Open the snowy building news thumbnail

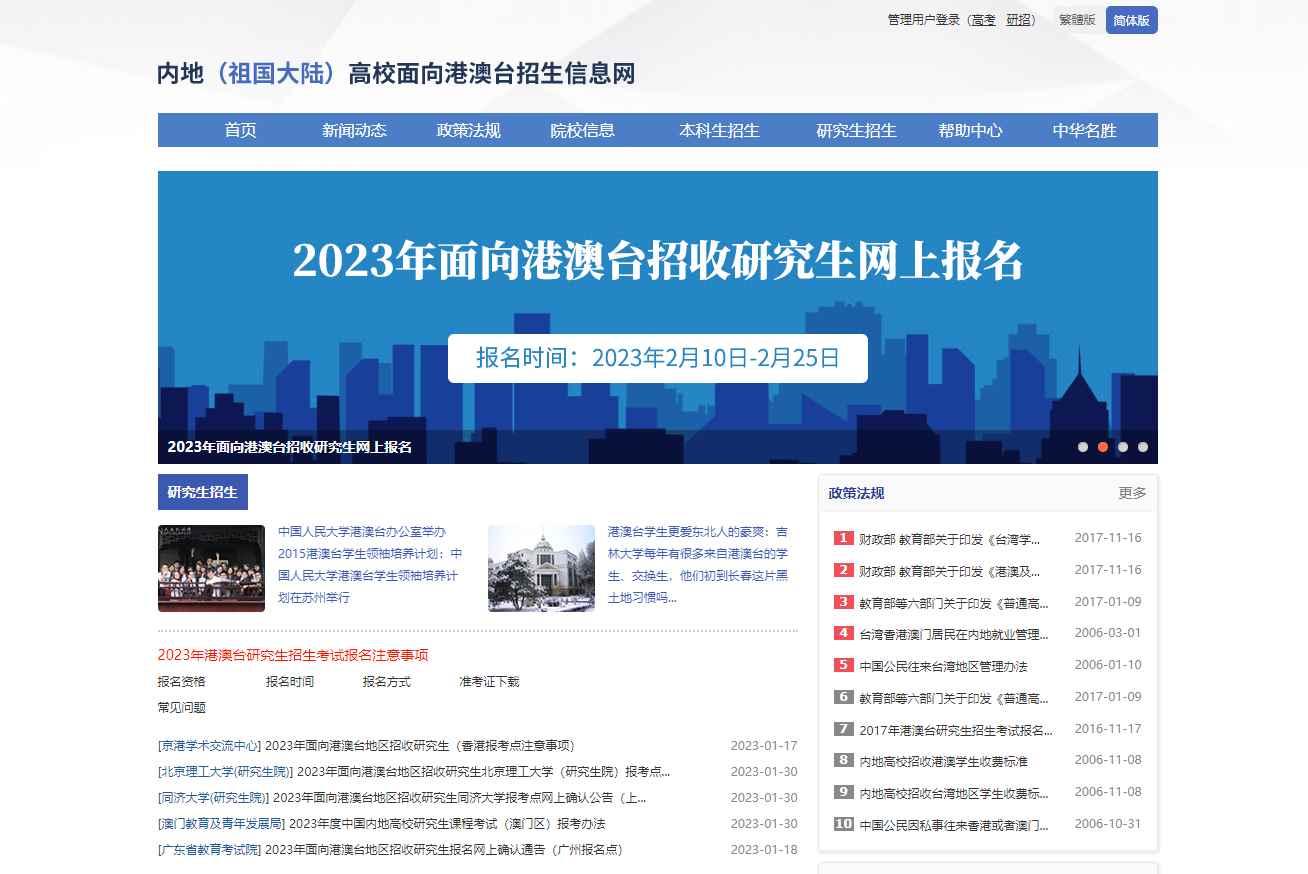click(541, 568)
